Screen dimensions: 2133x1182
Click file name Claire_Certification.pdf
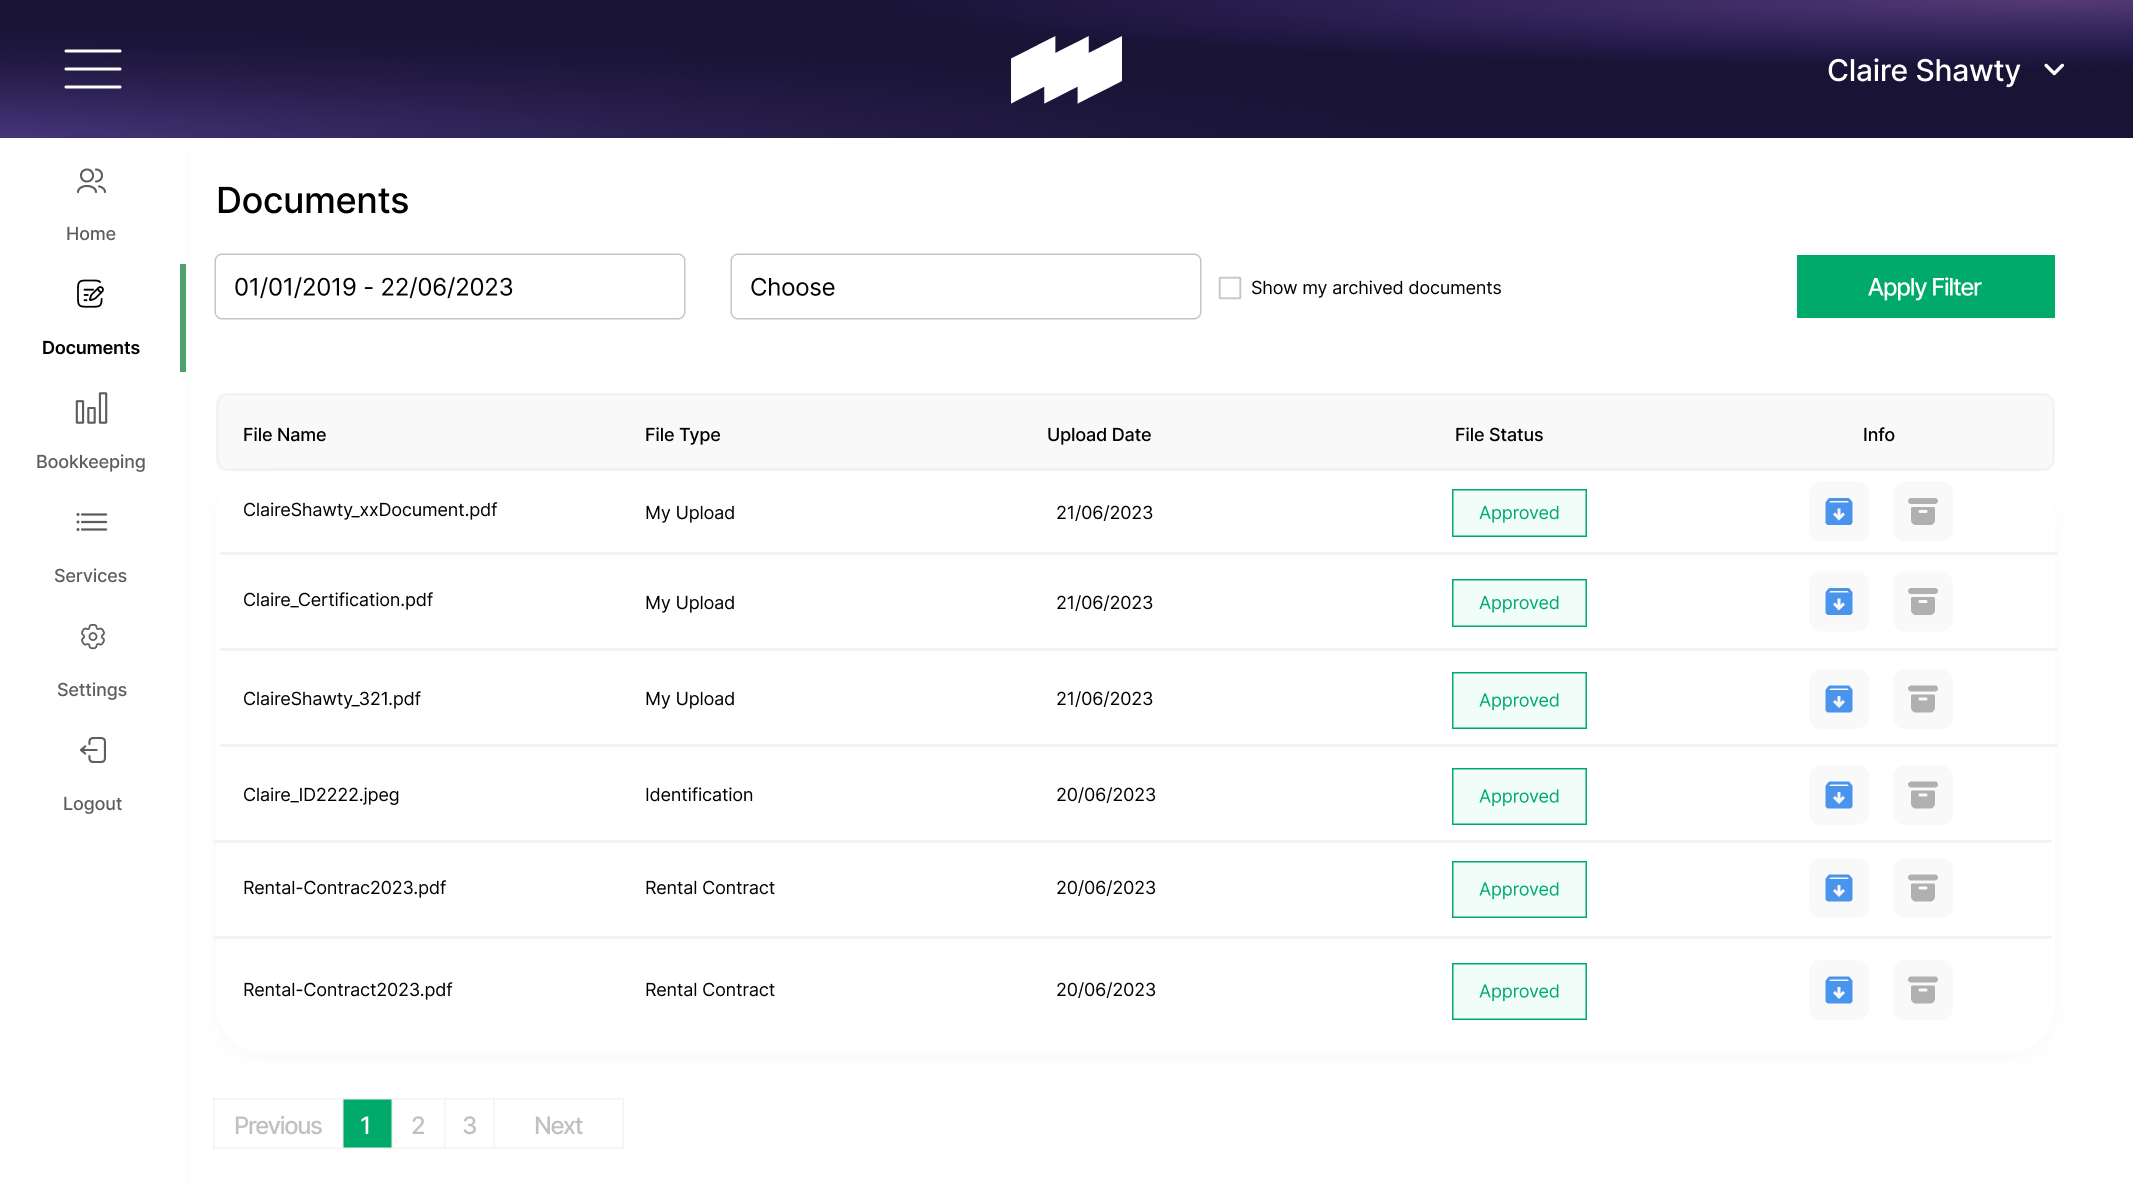pyautogui.click(x=338, y=600)
